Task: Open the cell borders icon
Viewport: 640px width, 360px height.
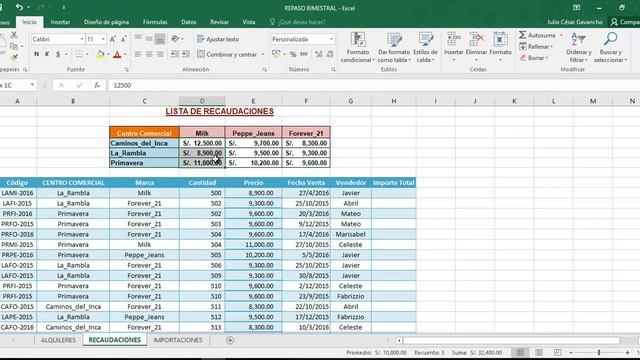Action: pos(79,54)
